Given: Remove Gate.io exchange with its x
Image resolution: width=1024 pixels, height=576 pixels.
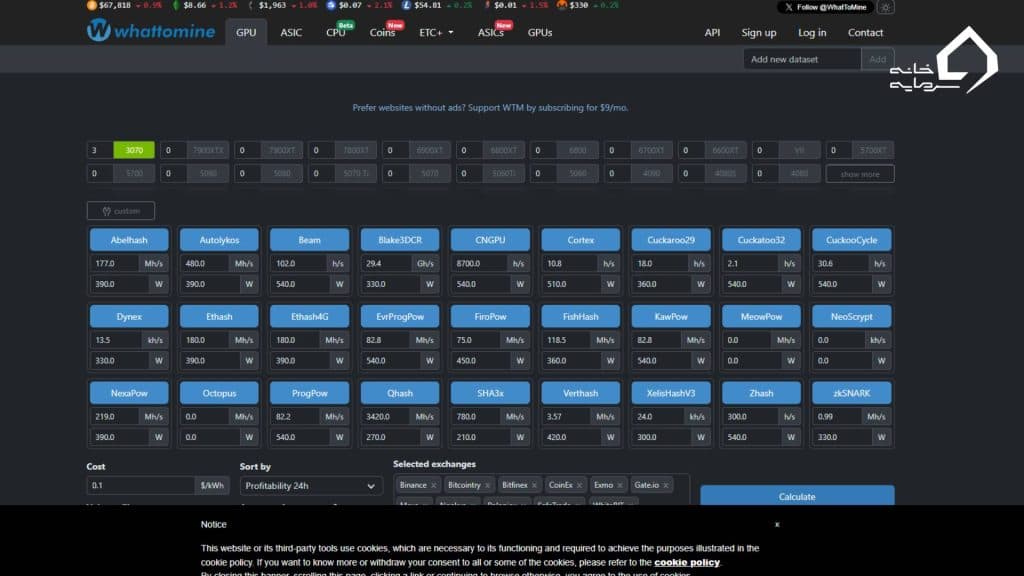Looking at the screenshot, I should click(666, 485).
